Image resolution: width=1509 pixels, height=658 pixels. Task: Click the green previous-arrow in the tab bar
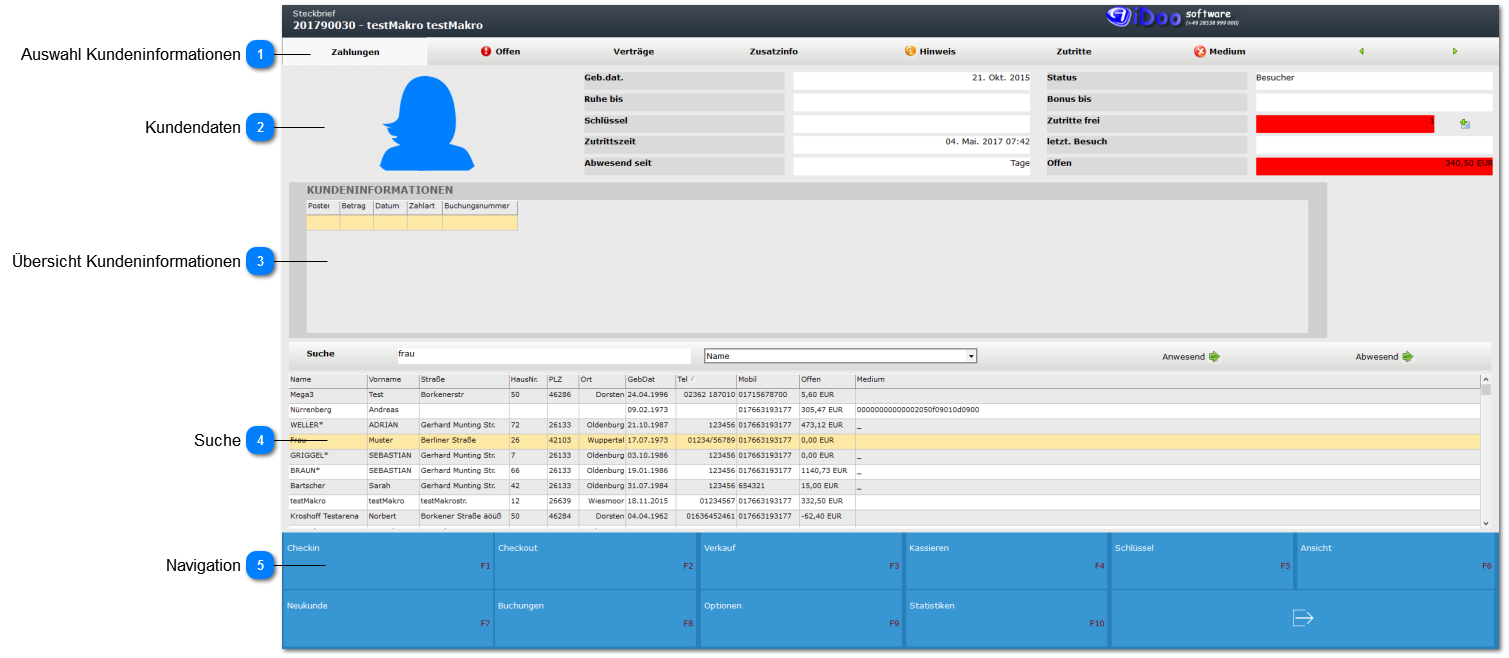pos(1361,52)
